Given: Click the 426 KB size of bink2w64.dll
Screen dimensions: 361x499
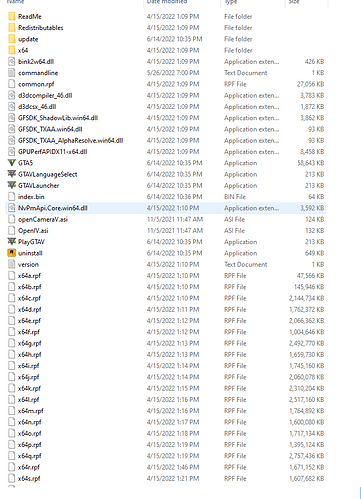Looking at the screenshot, I should tap(314, 62).
